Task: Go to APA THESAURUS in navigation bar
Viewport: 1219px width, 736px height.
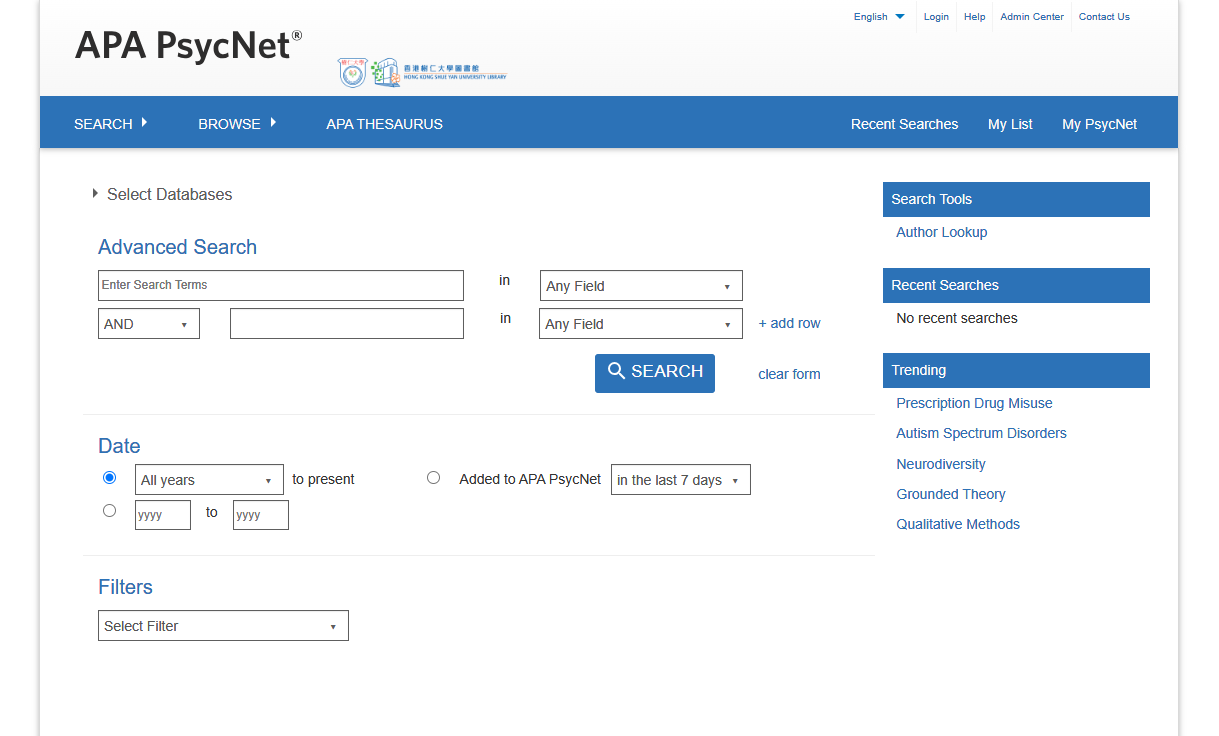Action: 384,124
